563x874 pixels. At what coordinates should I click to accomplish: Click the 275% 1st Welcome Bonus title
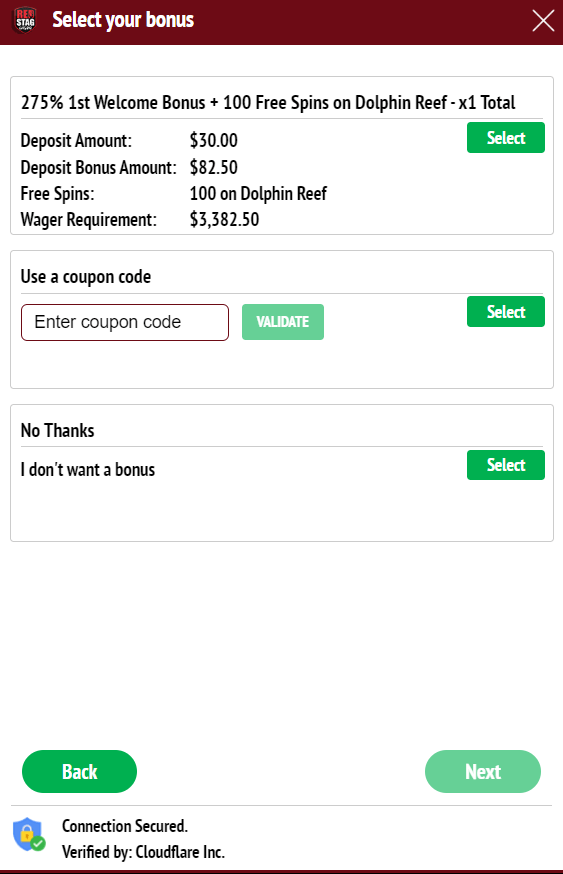pyautogui.click(x=268, y=103)
